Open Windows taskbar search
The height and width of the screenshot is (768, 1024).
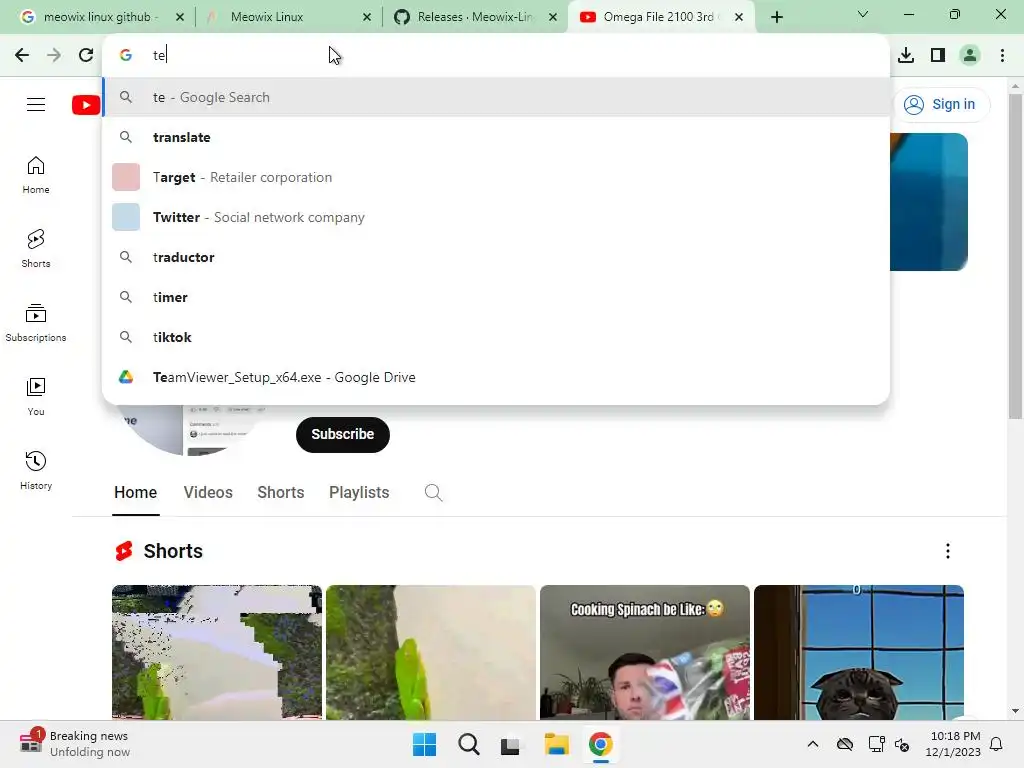[468, 744]
